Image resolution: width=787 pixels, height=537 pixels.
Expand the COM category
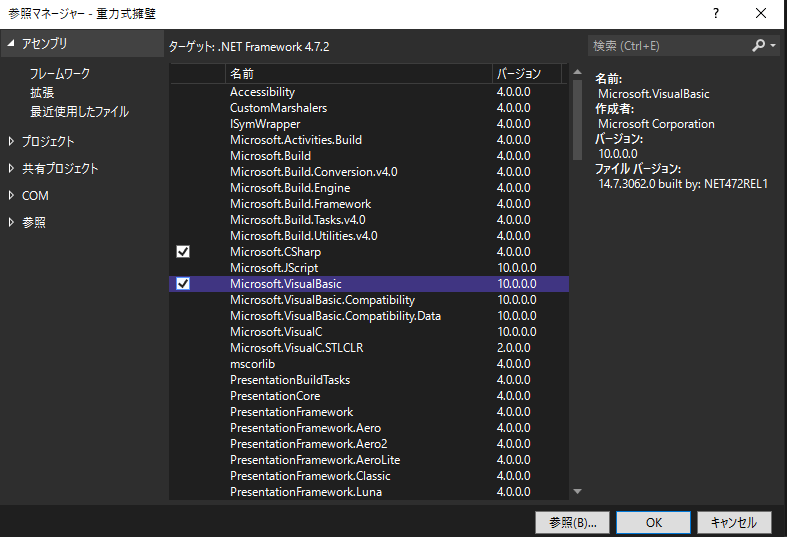coord(11,196)
